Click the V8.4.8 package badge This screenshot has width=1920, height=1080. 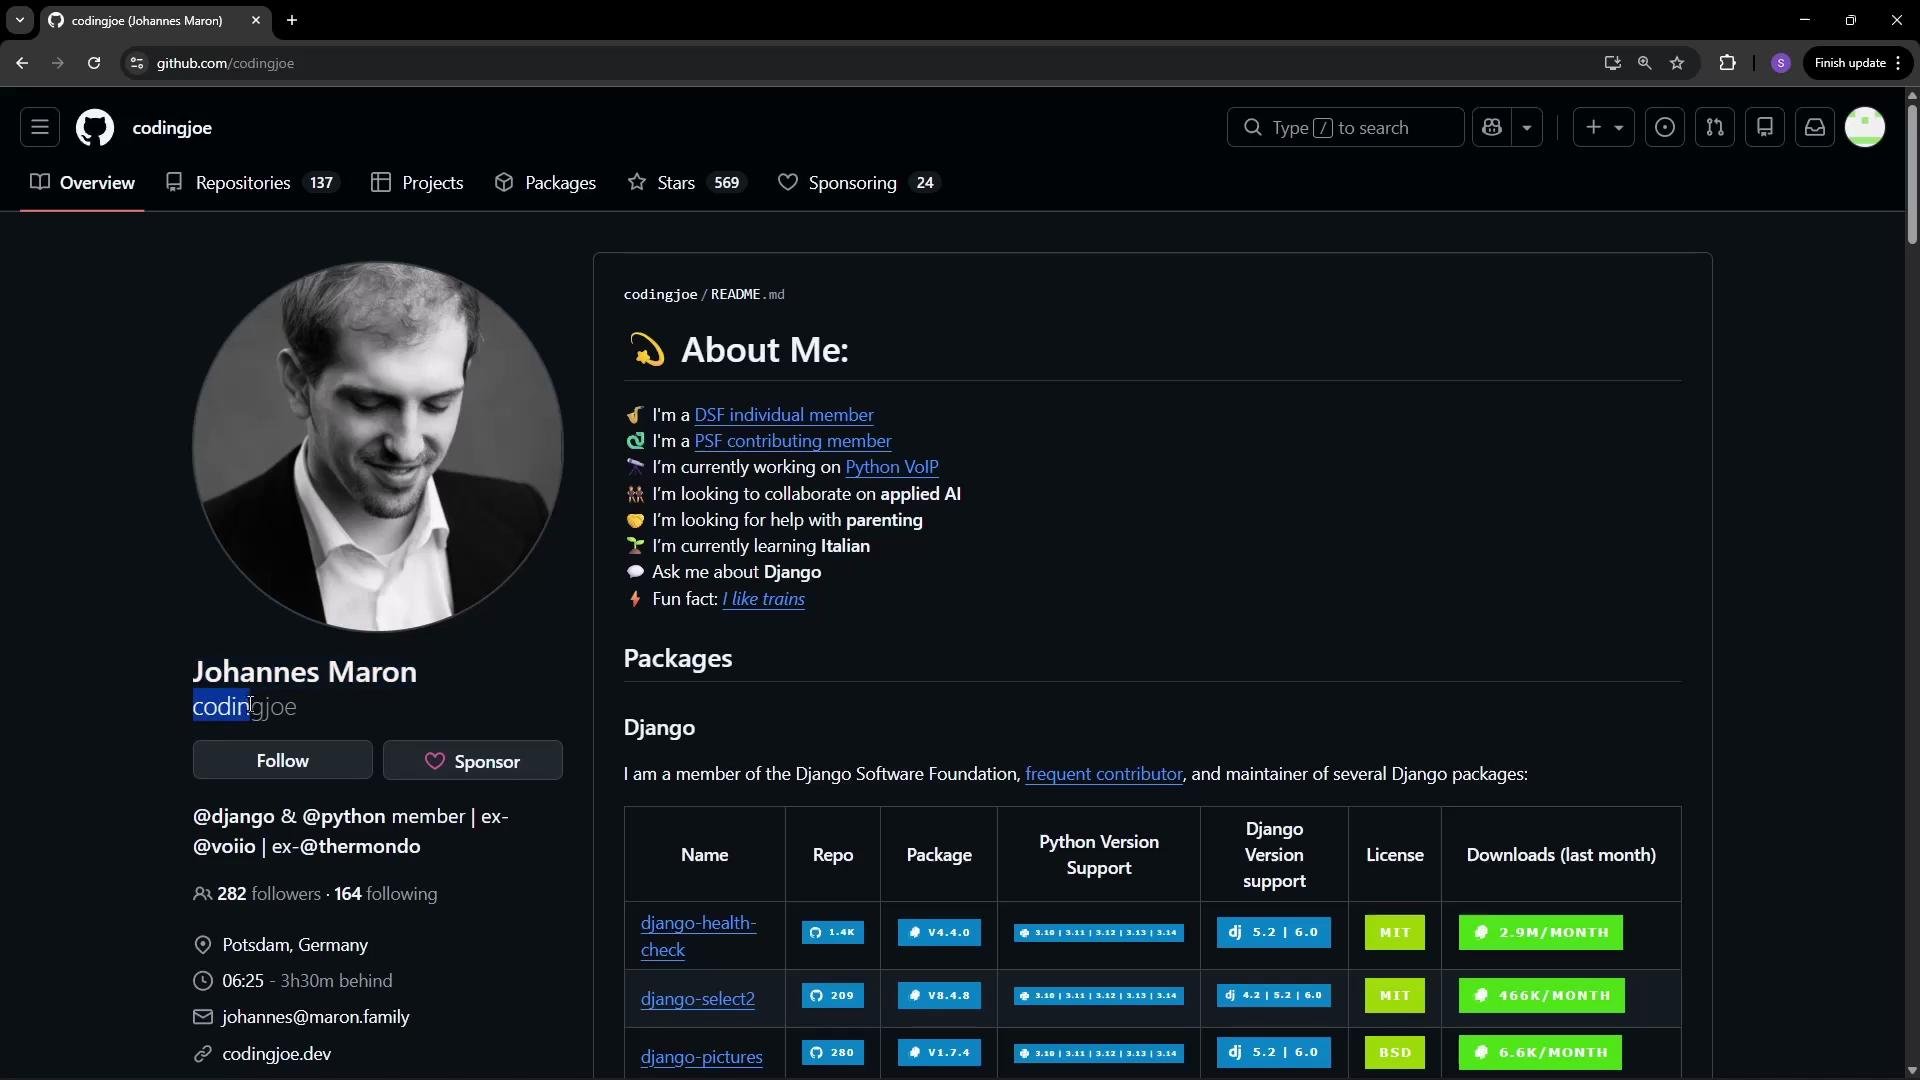tap(939, 996)
